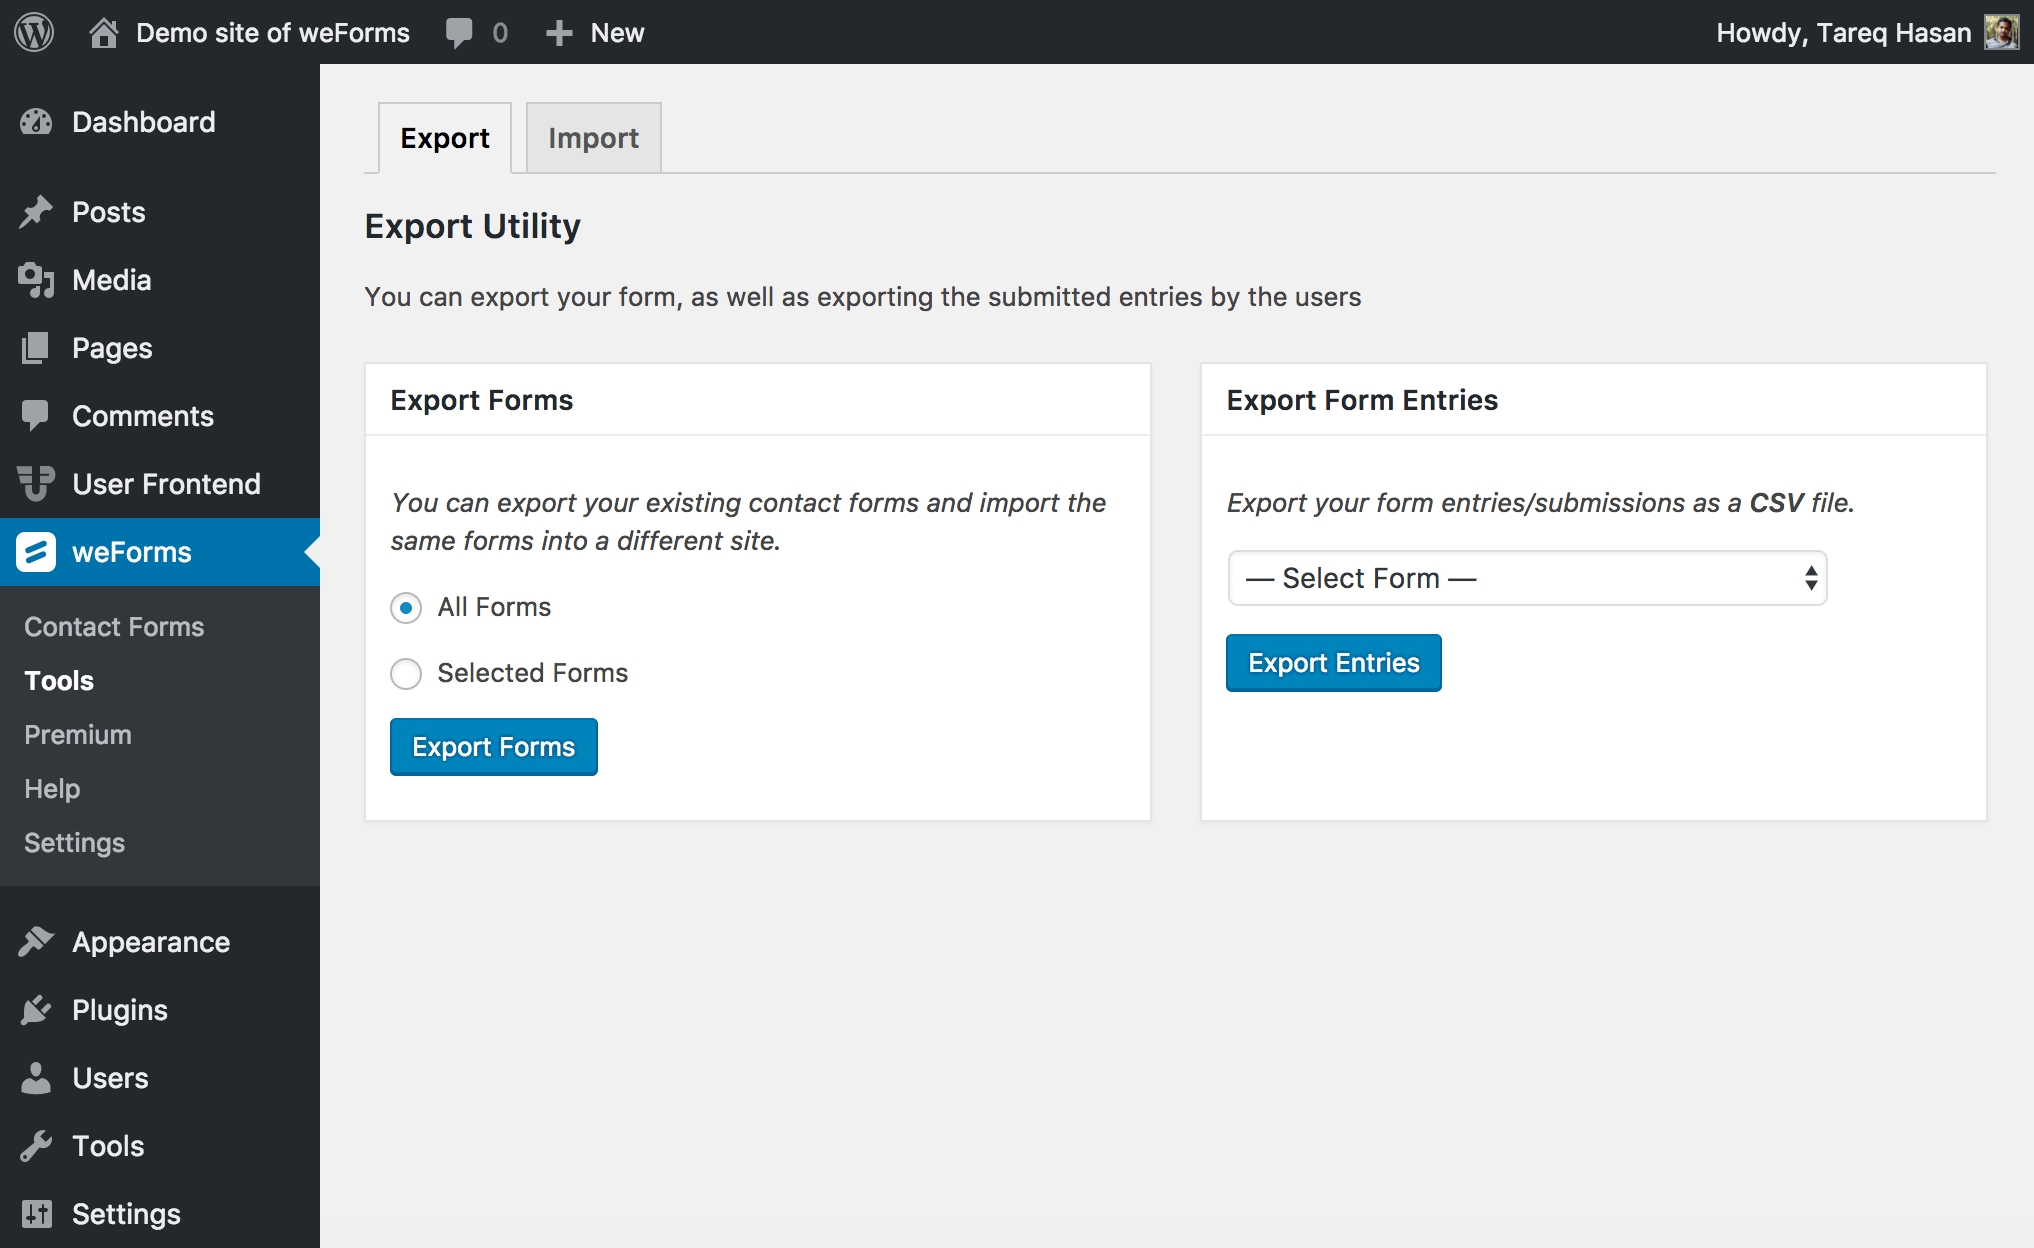The height and width of the screenshot is (1248, 2034).
Task: Open the Tools submenu under weForms
Action: click(x=58, y=680)
